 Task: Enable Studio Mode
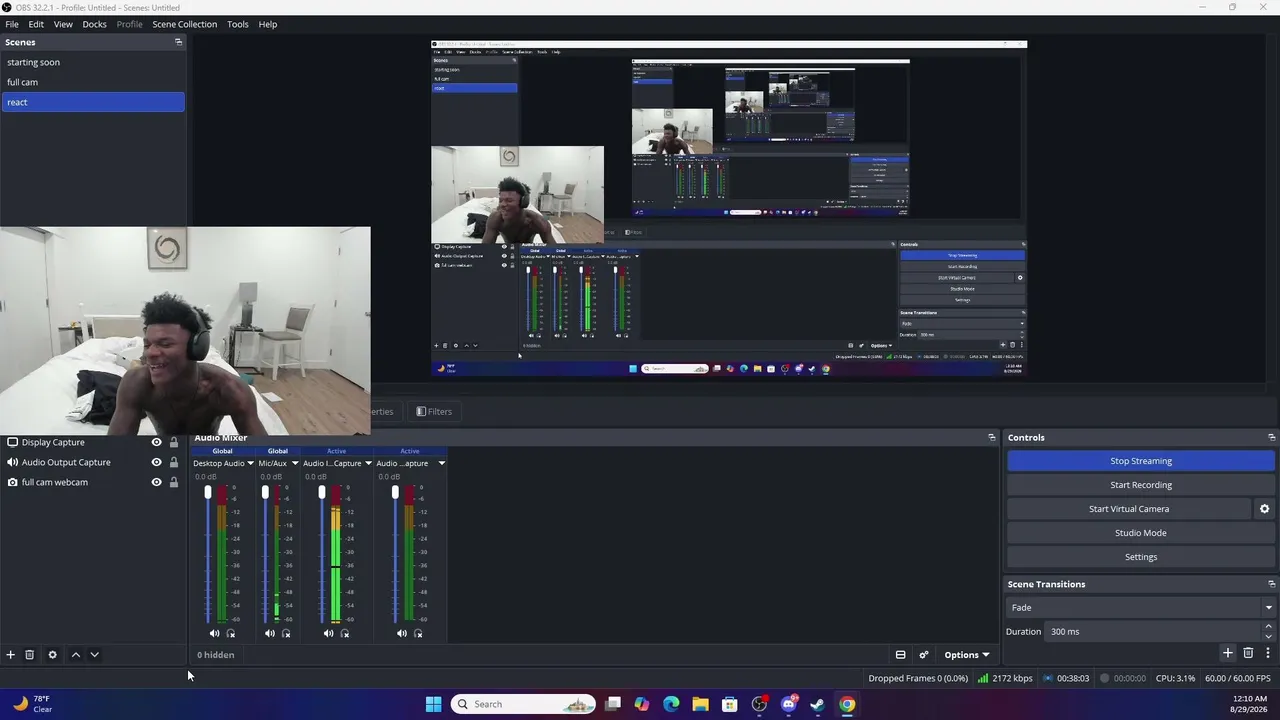tap(1141, 533)
